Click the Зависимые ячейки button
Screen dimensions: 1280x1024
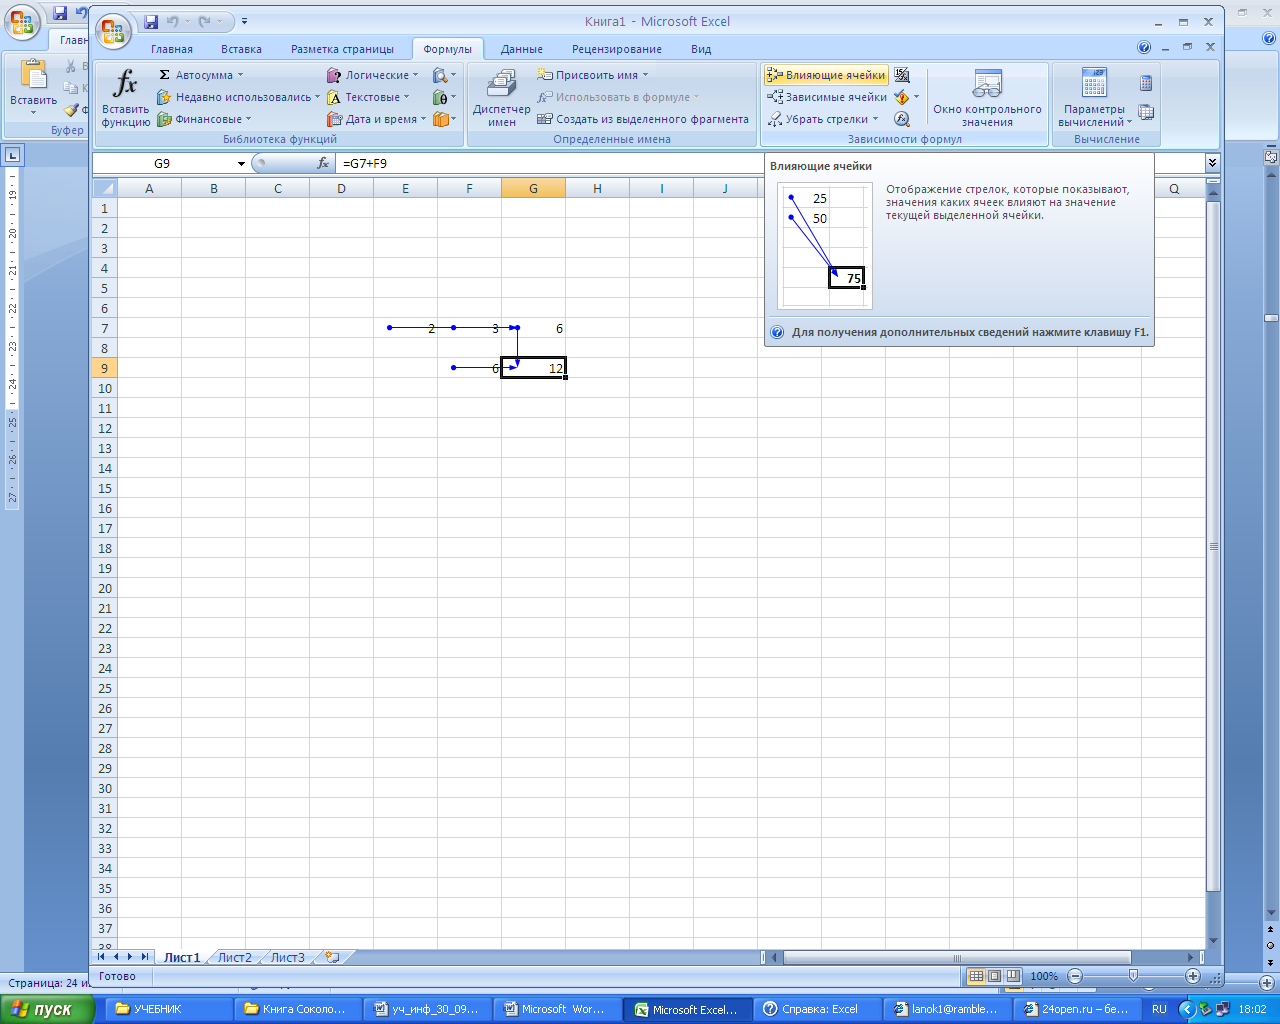[827, 97]
